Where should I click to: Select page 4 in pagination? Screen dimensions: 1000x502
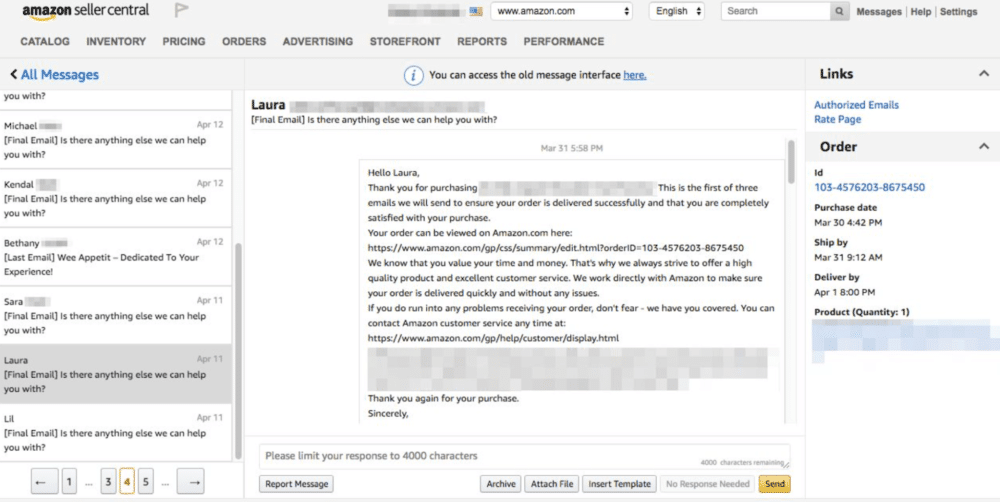pyautogui.click(x=127, y=482)
